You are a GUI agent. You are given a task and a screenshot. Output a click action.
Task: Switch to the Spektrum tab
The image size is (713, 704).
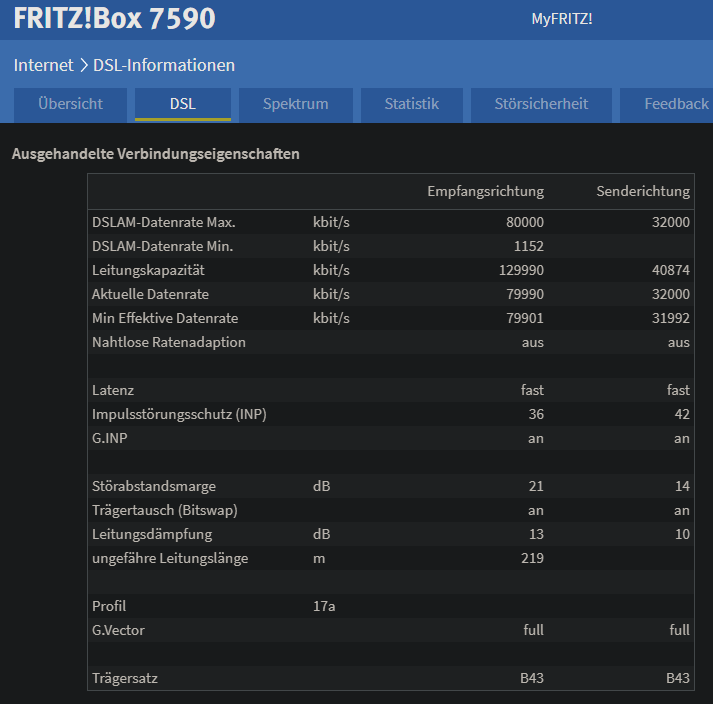click(296, 105)
